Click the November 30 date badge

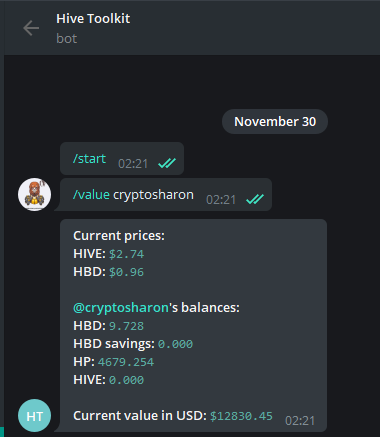point(275,122)
